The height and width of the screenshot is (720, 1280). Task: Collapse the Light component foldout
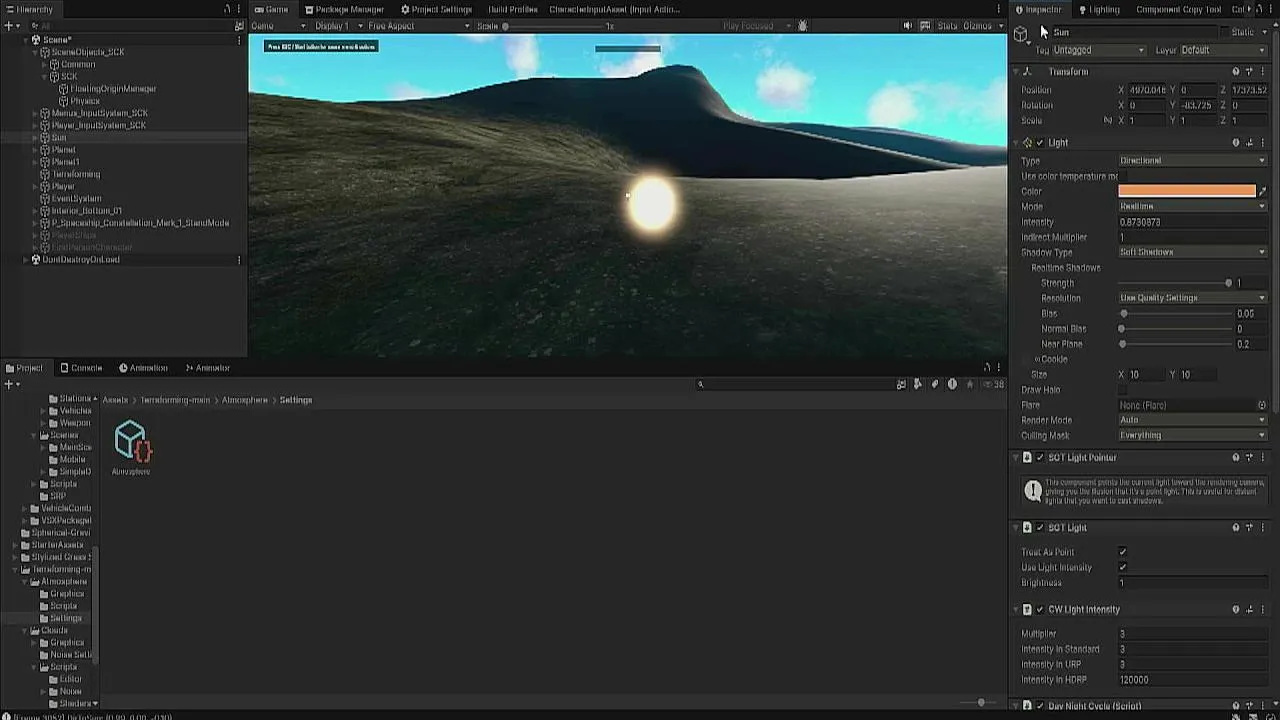[x=1015, y=143]
